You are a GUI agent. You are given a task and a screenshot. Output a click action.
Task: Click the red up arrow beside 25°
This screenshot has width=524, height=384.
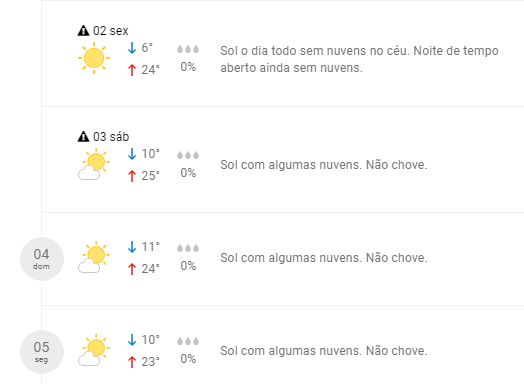(x=132, y=176)
